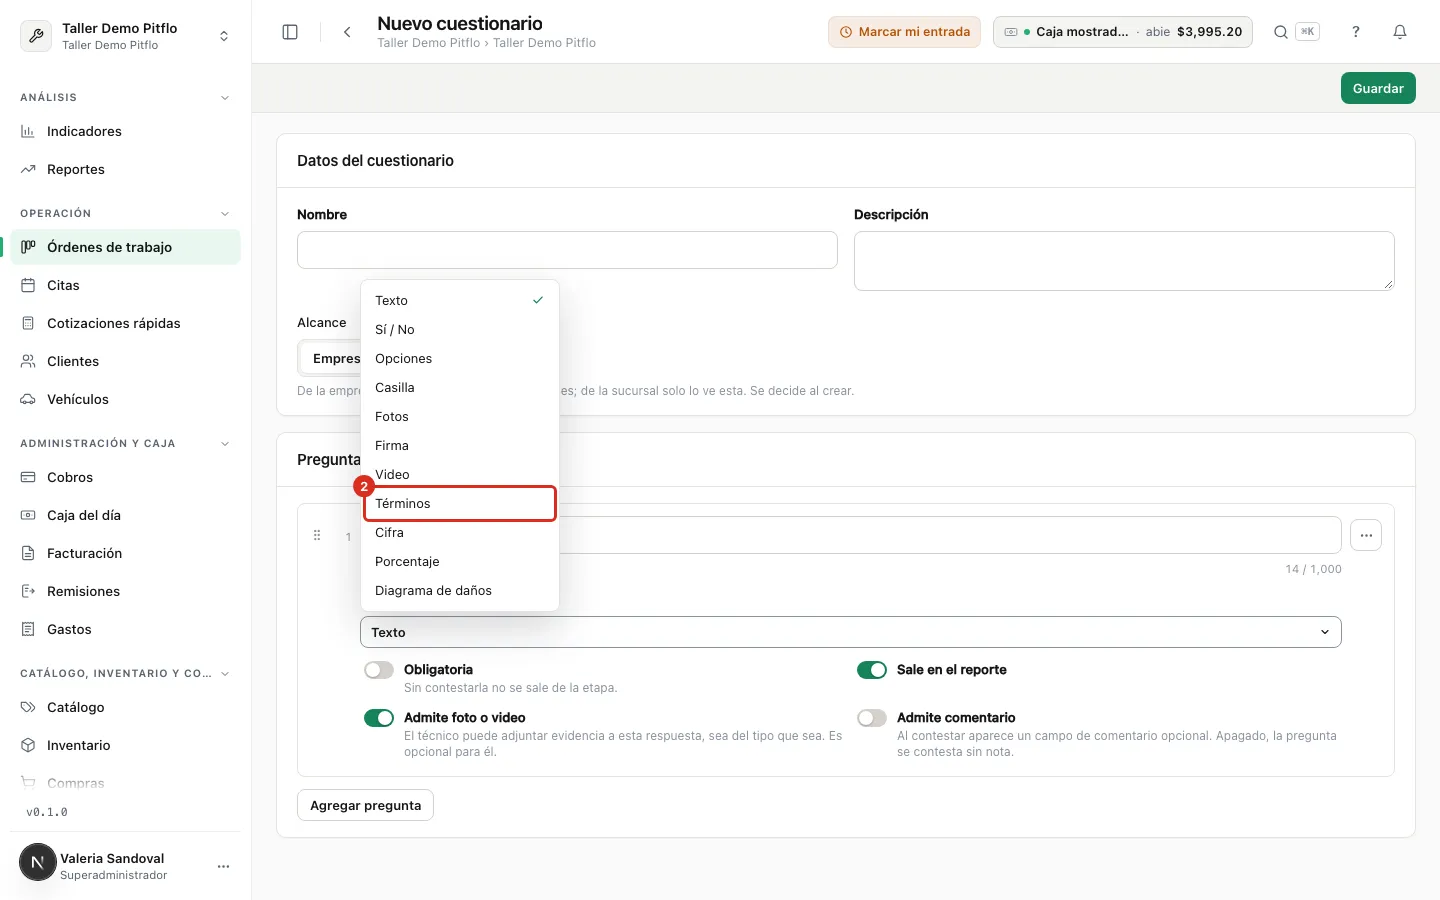Open user menu dots beside Valeria Sandoval
Screen dimensions: 1440x900
tap(223, 866)
